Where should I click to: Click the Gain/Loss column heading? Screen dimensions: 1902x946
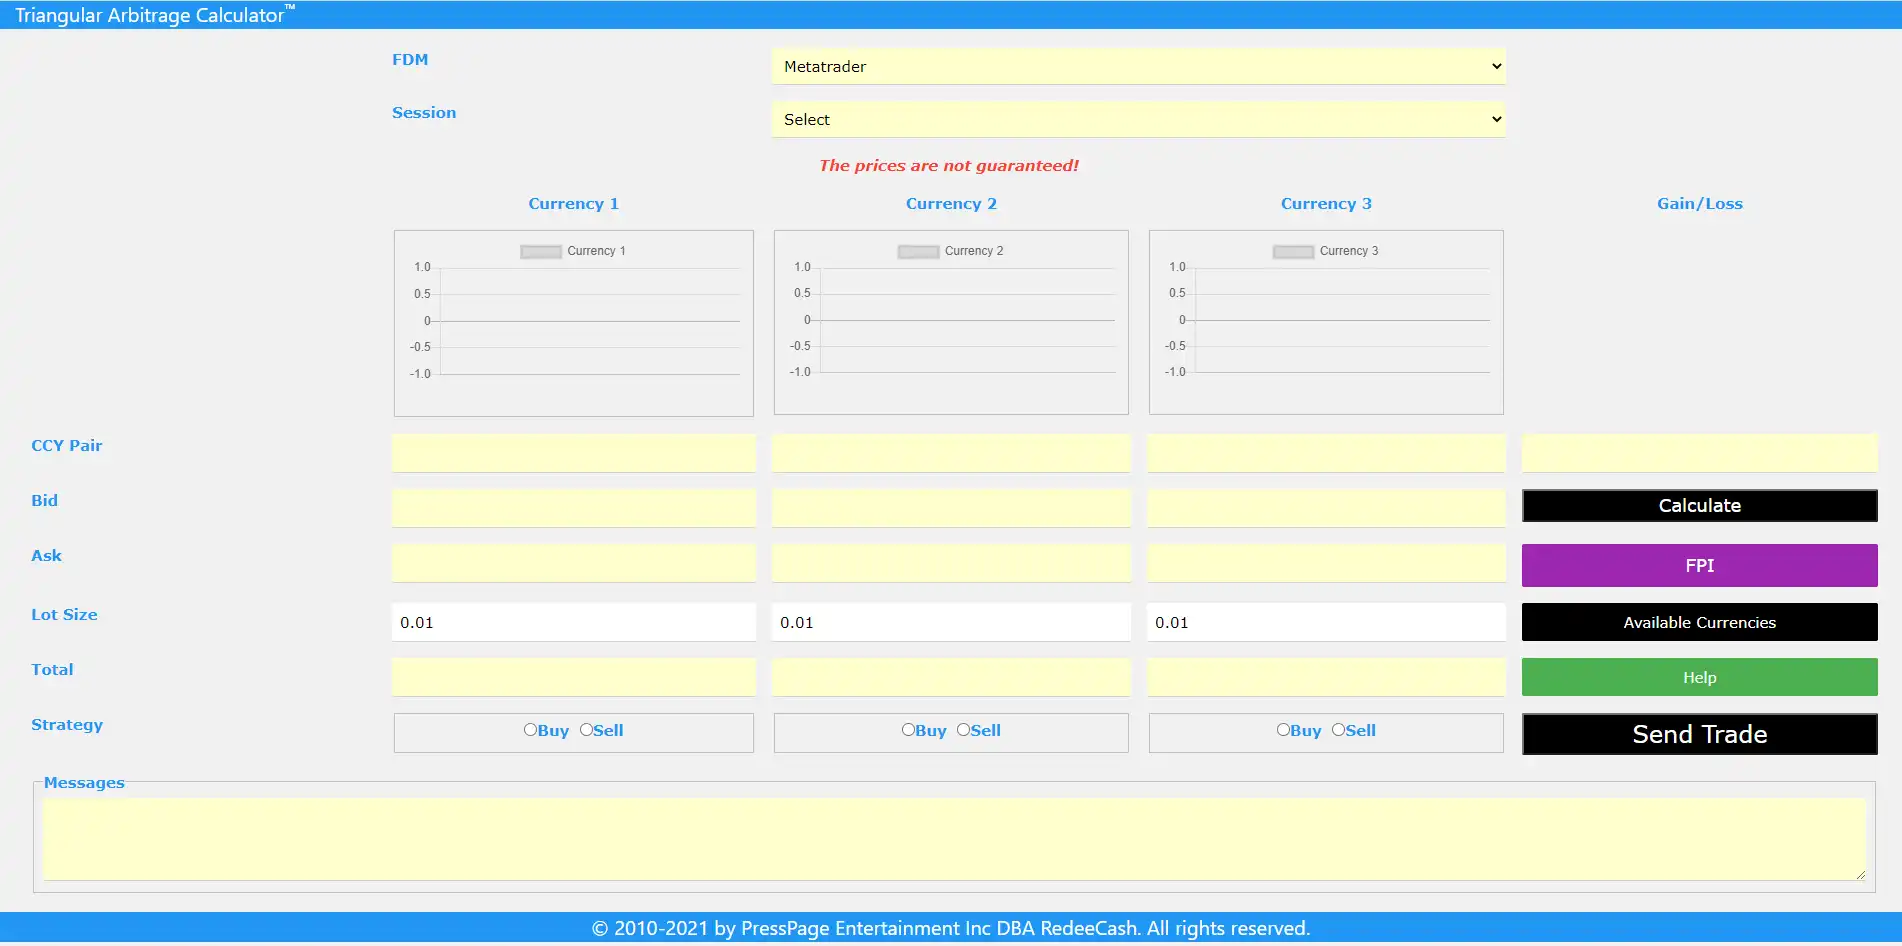point(1699,204)
